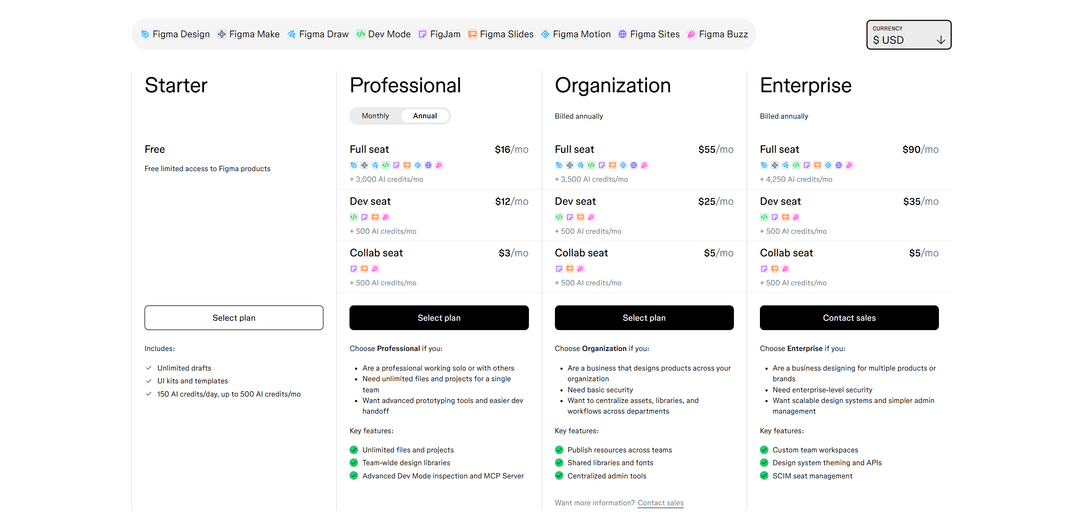Click '+ 4,250 AI credits/mo' text
This screenshot has width=1080, height=517.
tap(796, 180)
